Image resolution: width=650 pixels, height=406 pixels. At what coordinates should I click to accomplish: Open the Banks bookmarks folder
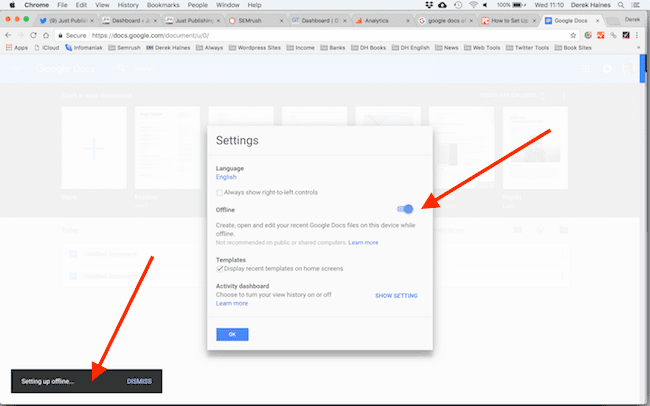coord(333,48)
